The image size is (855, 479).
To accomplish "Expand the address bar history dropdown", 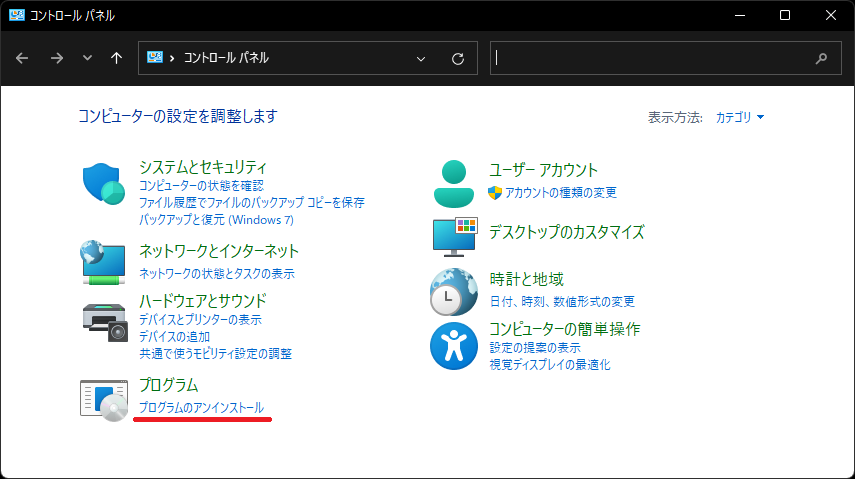I will click(x=421, y=58).
